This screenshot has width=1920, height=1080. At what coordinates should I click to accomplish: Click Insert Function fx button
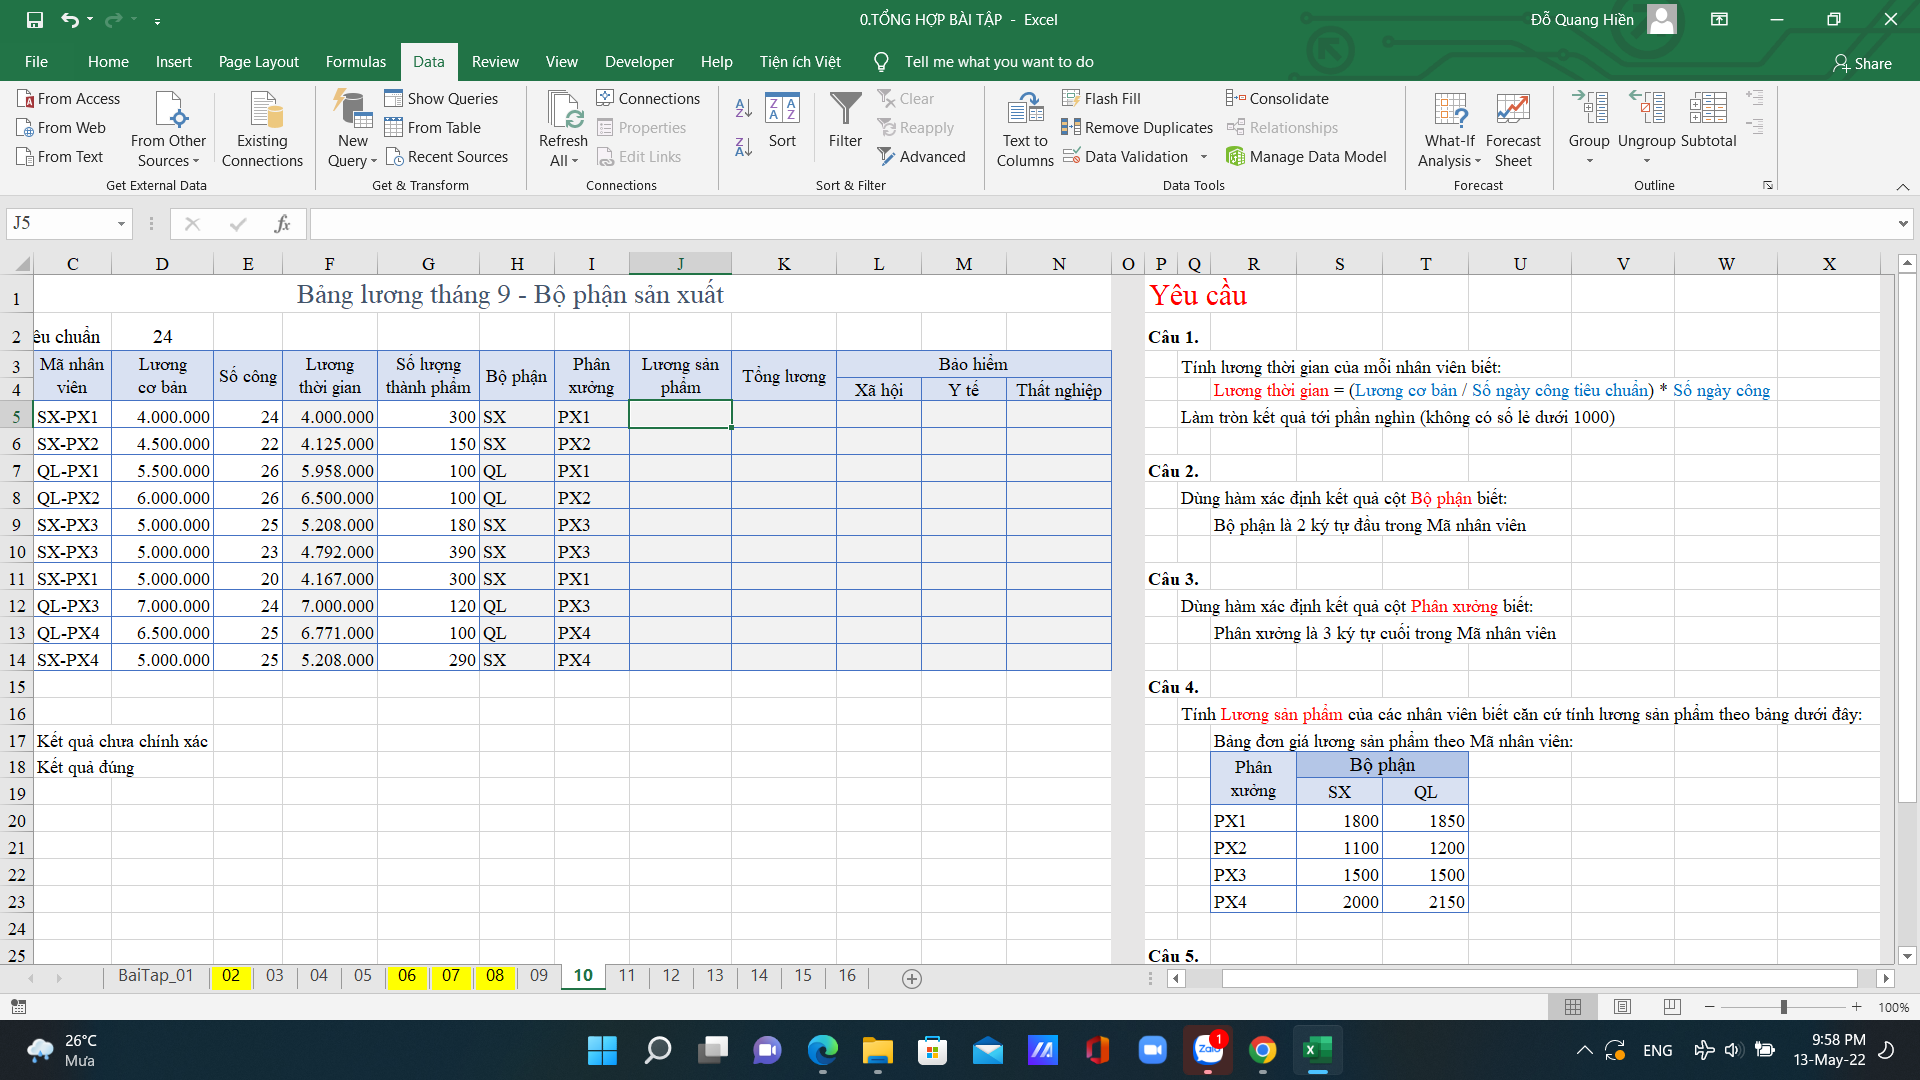pos(283,224)
